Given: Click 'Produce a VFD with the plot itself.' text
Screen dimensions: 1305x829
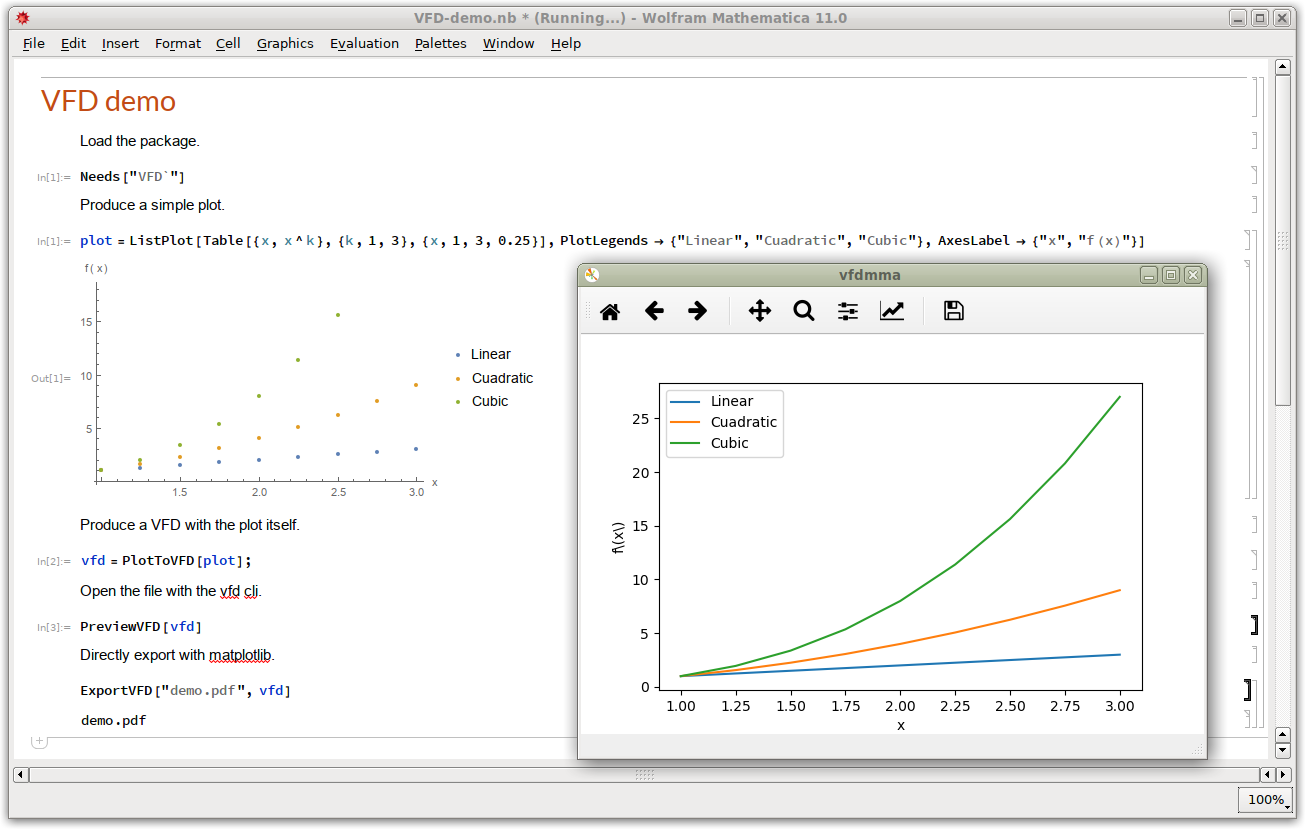Looking at the screenshot, I should coord(190,525).
